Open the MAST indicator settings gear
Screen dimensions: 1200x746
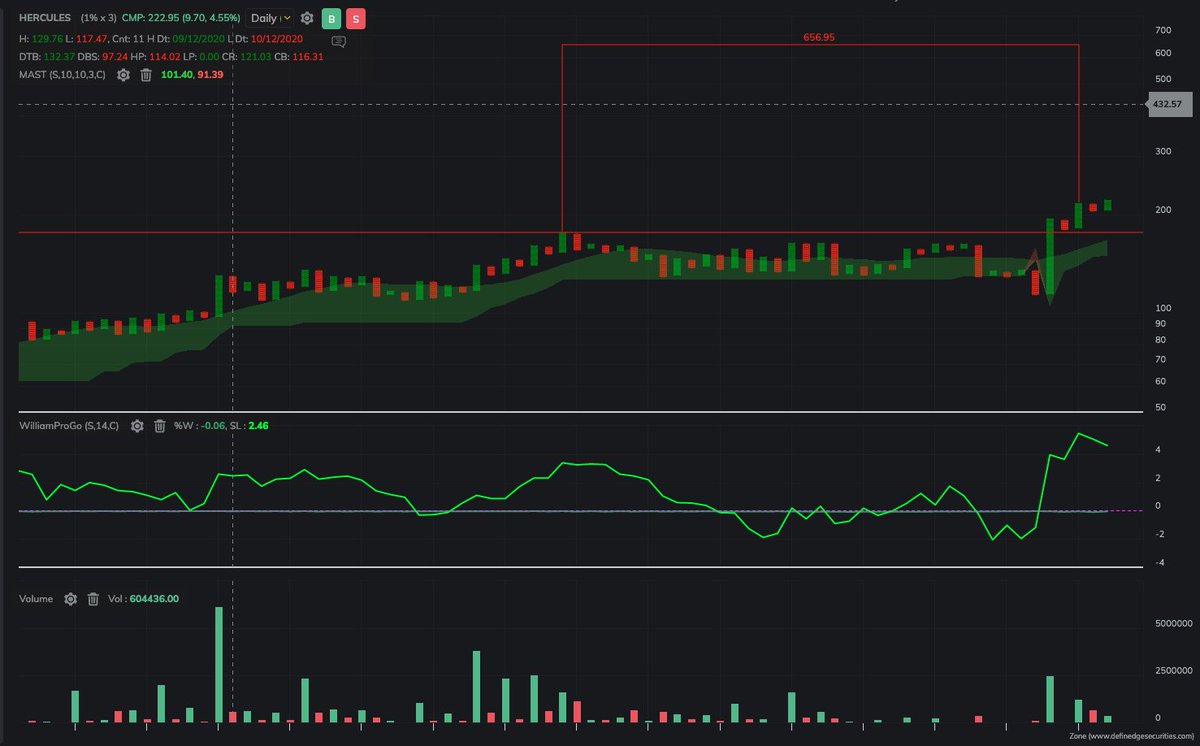click(x=123, y=75)
